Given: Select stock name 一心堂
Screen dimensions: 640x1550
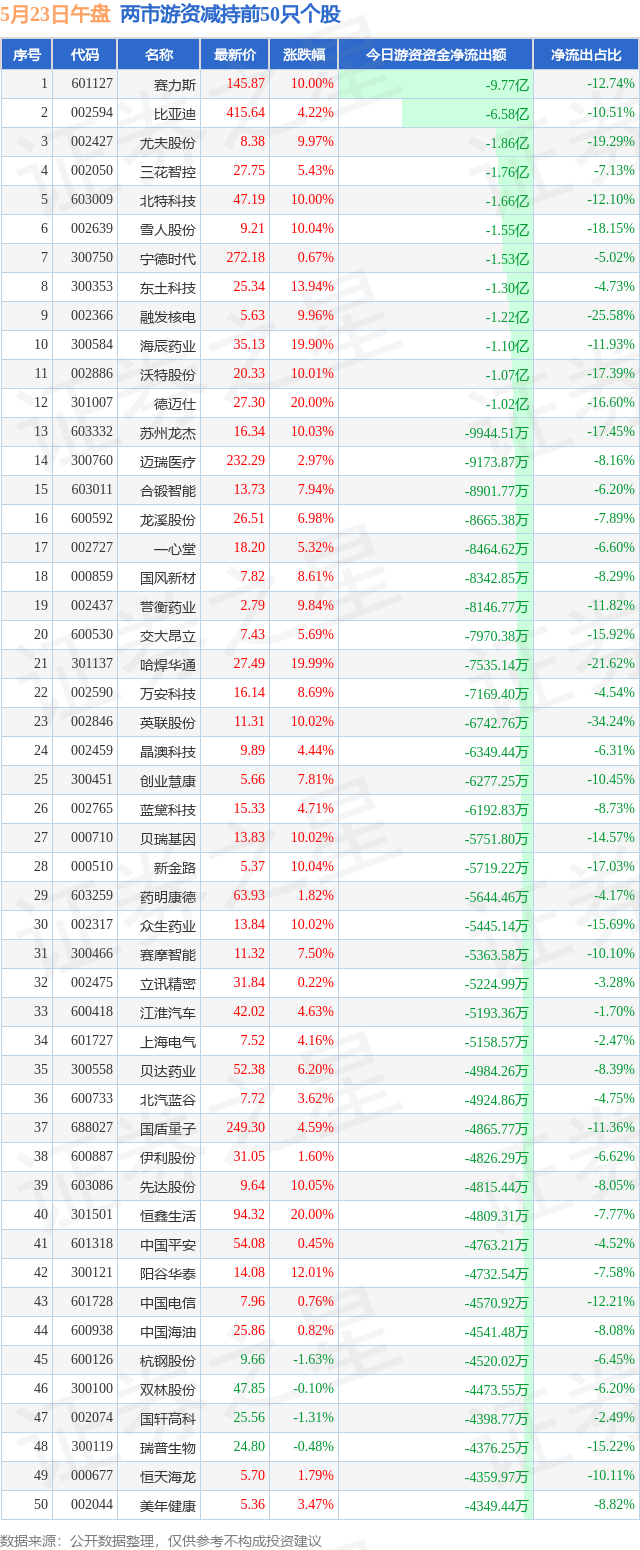Looking at the screenshot, I should coord(175,548).
